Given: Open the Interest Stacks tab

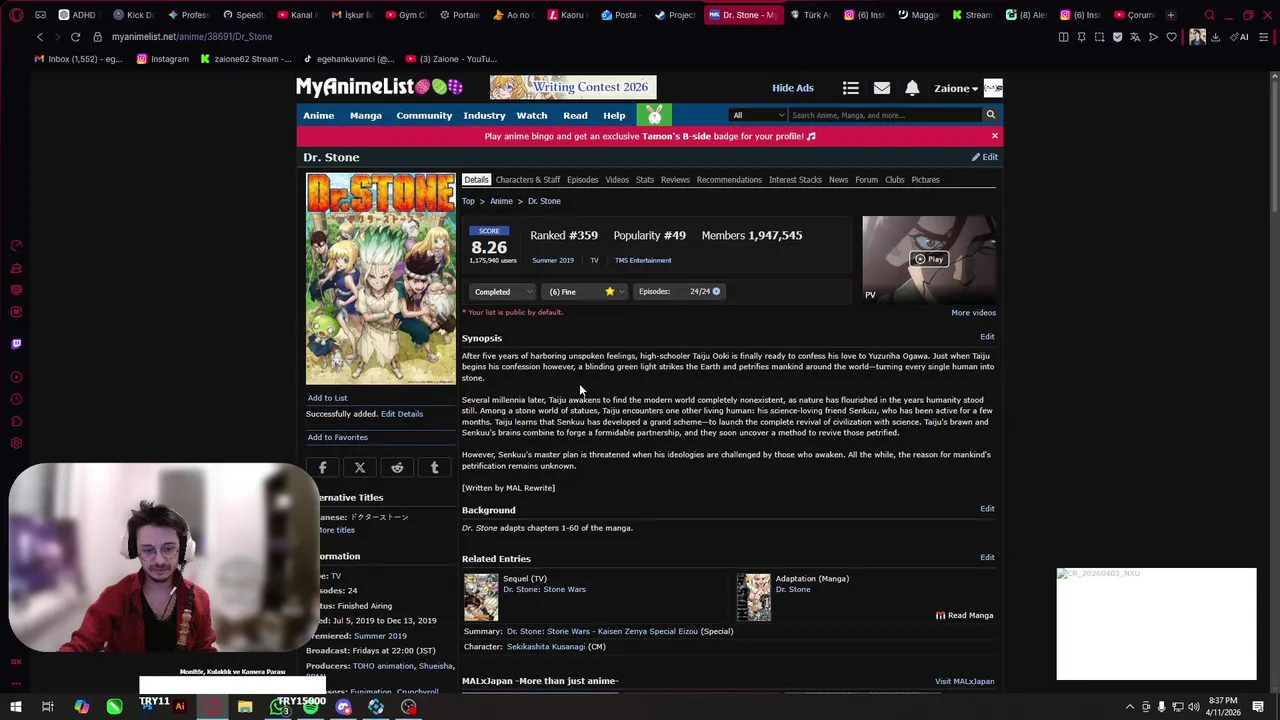Looking at the screenshot, I should point(795,180).
